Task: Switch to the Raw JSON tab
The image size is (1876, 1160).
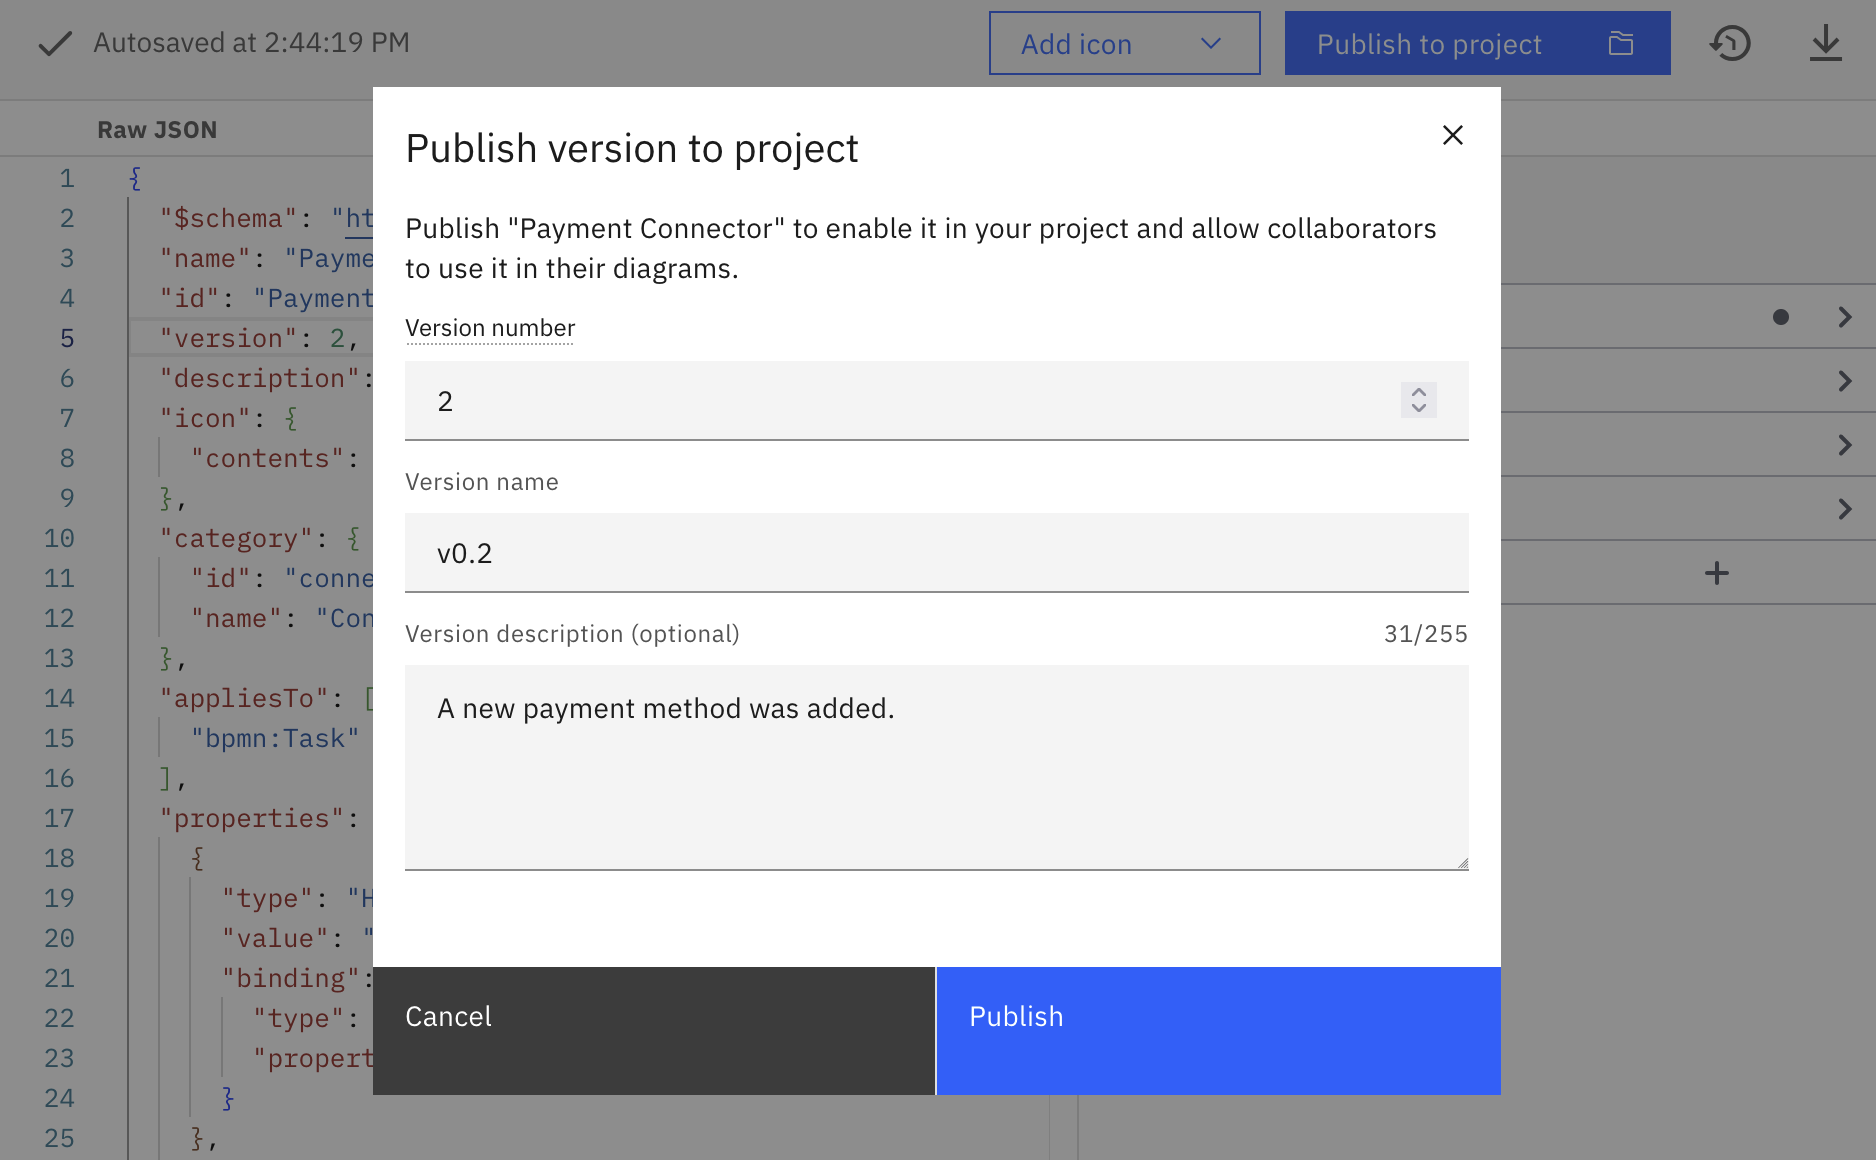Action: point(156,128)
